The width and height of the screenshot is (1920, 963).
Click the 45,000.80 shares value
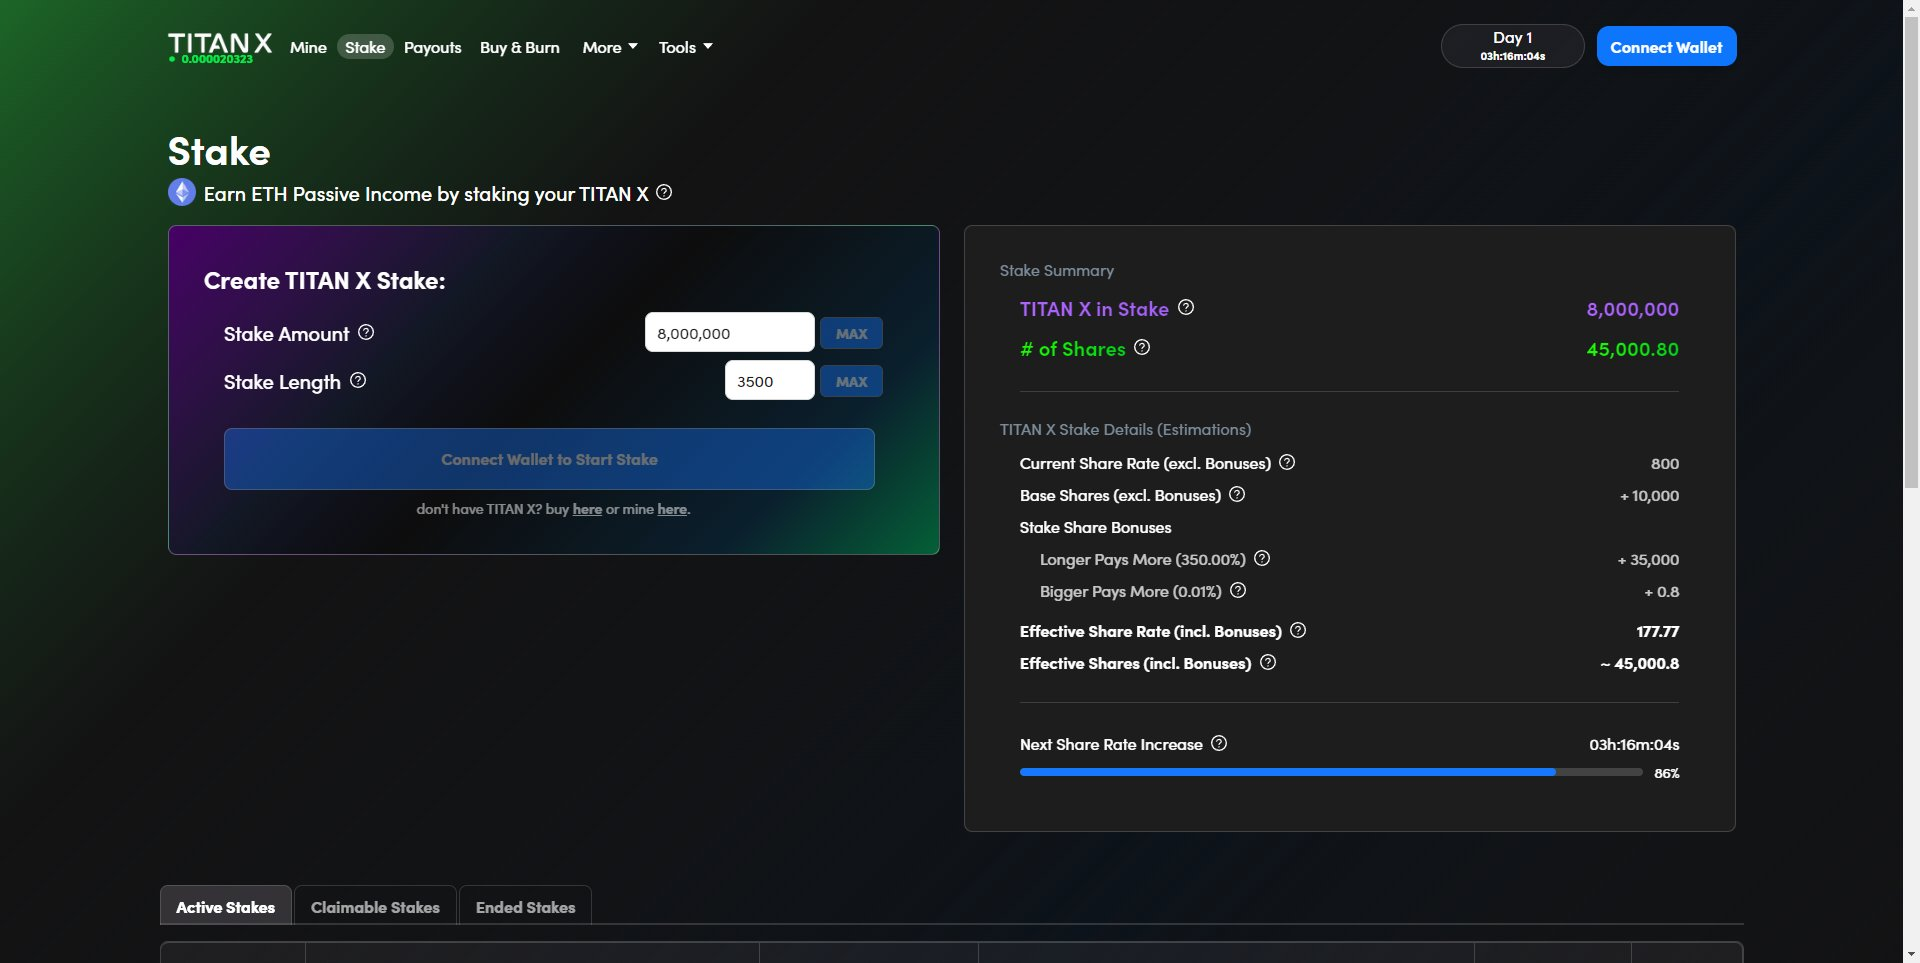coord(1632,349)
